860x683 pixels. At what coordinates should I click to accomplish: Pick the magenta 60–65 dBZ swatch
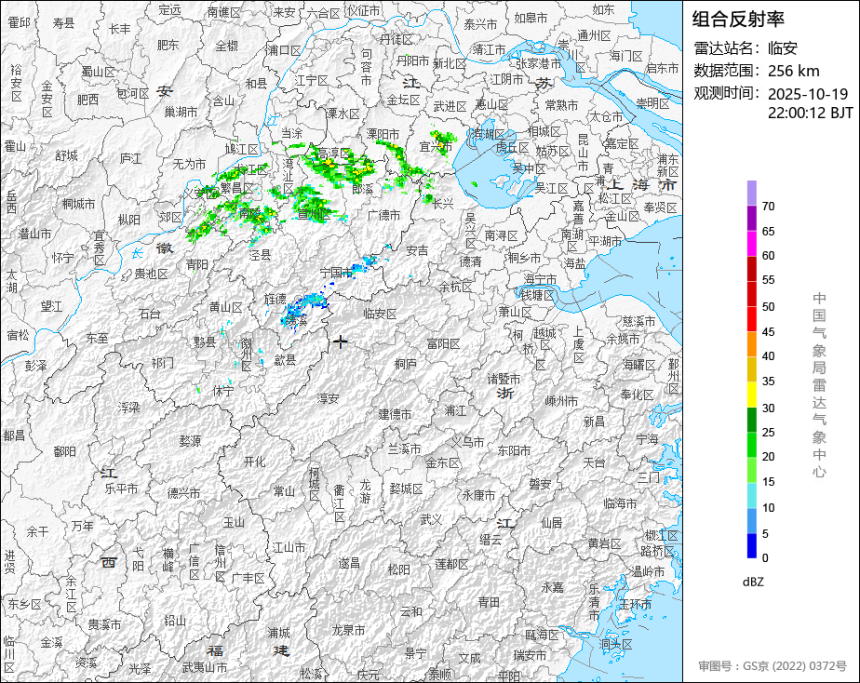[x=751, y=243]
